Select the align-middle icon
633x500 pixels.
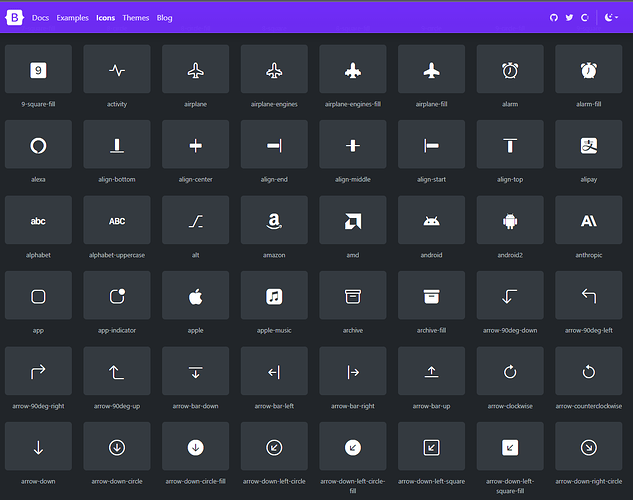tap(353, 144)
